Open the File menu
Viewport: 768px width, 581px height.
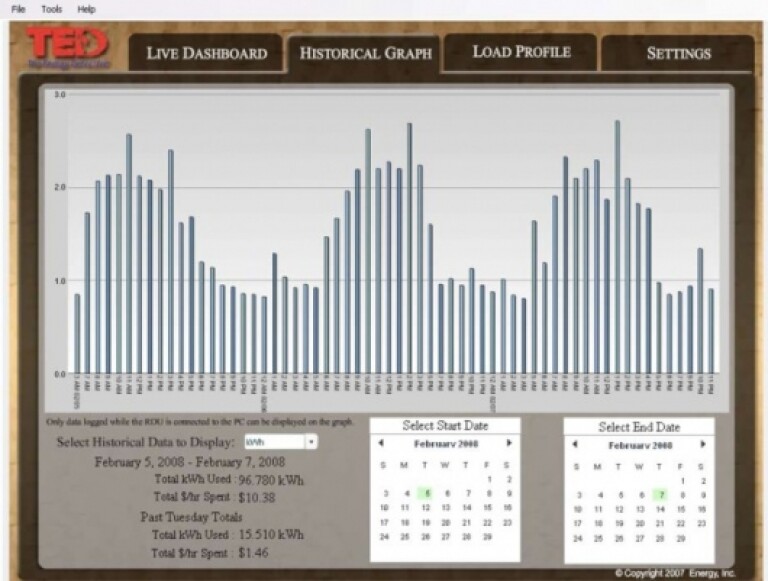(x=18, y=8)
